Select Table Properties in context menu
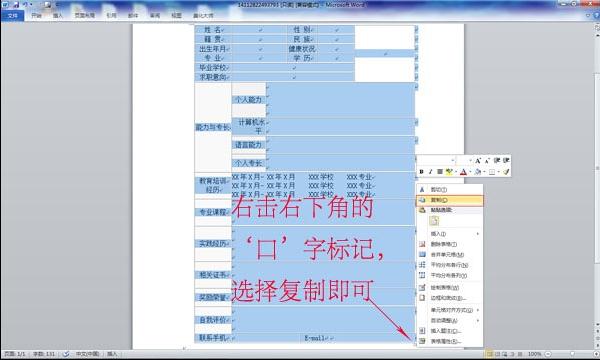The height and width of the screenshot is (360, 600). click(450, 341)
